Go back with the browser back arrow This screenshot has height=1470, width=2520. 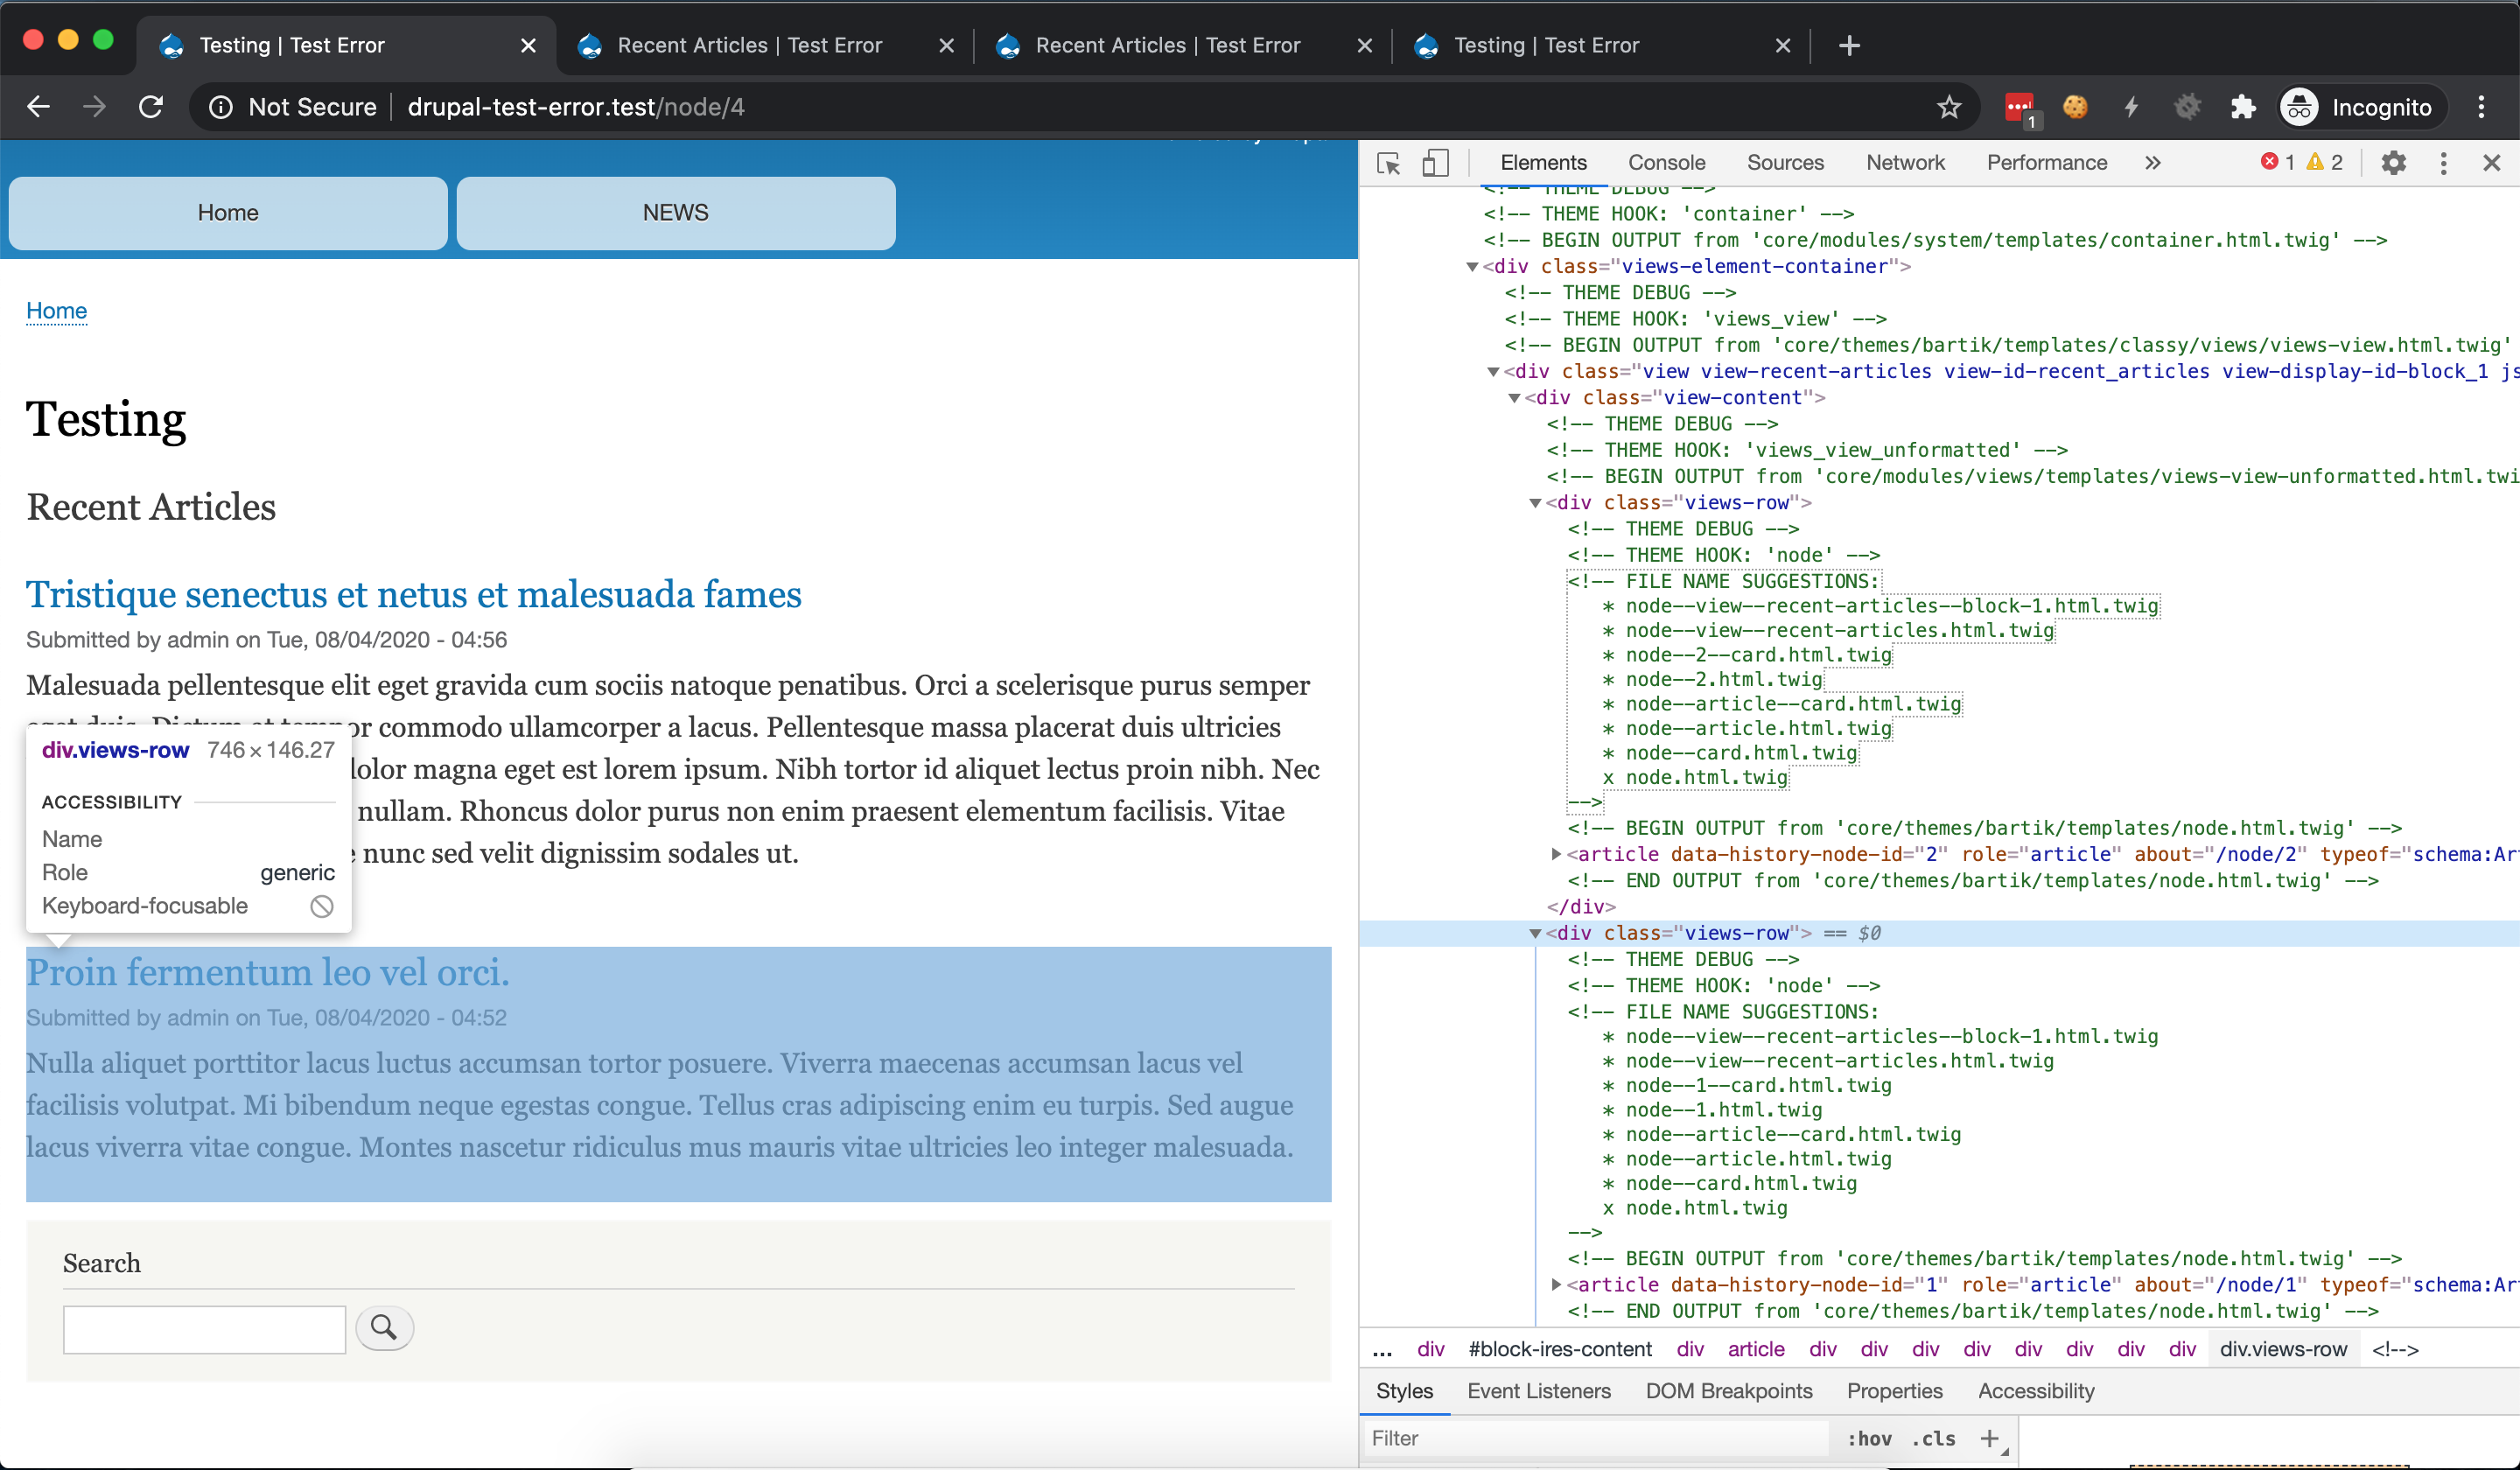click(38, 107)
